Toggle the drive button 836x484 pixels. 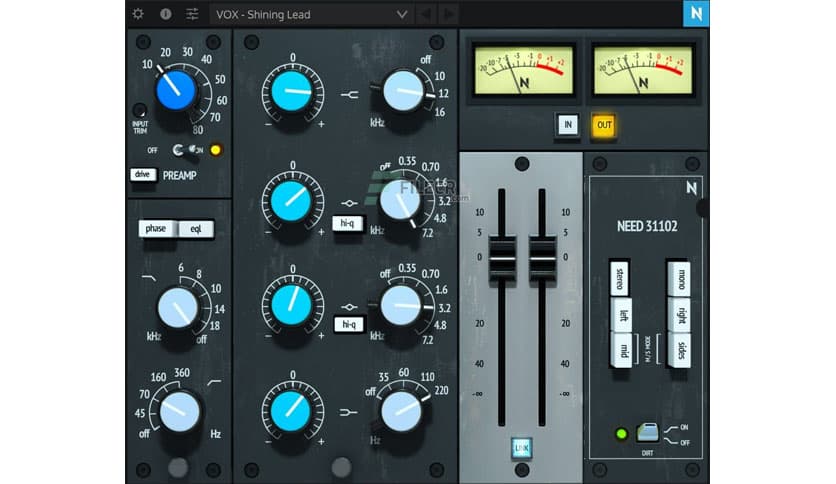[x=142, y=174]
